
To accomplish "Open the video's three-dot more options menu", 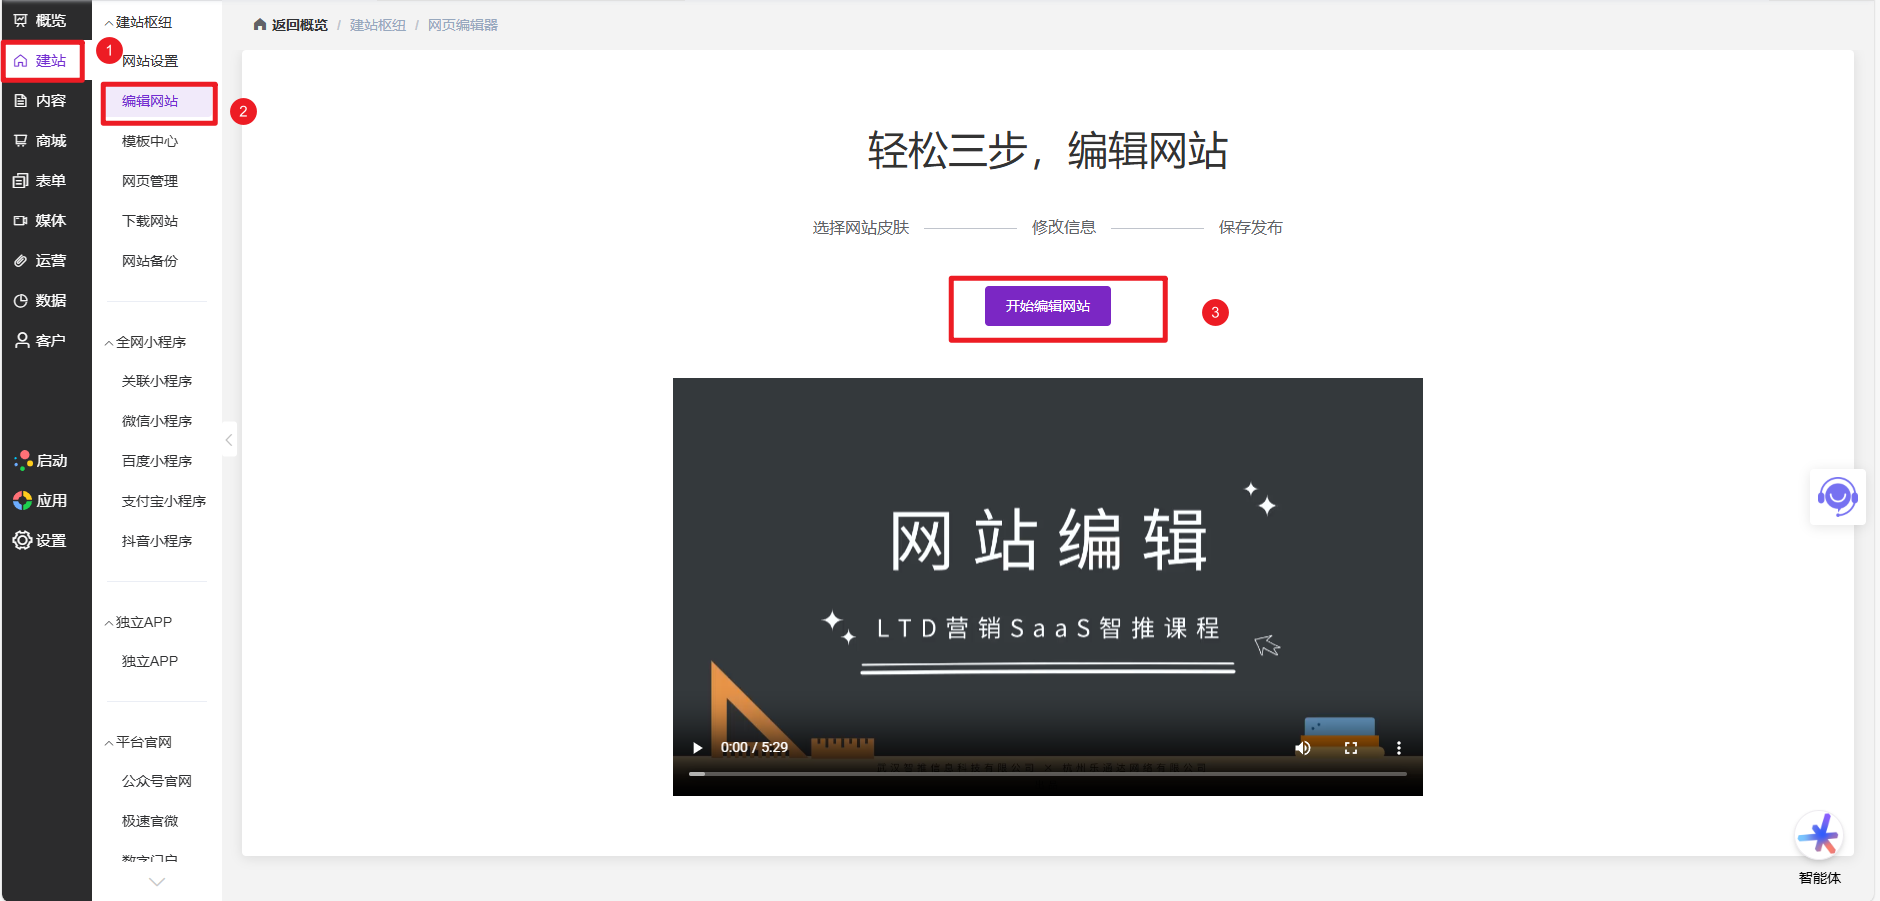I will [1398, 748].
